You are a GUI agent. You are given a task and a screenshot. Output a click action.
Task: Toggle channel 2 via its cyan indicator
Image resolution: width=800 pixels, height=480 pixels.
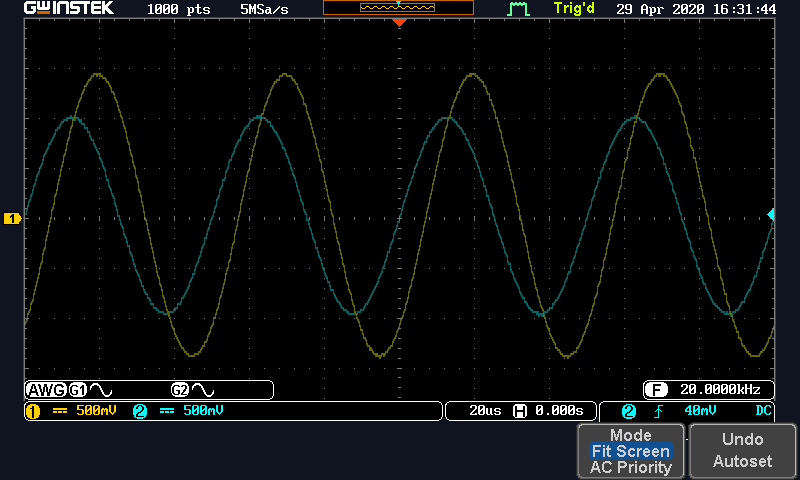tap(139, 411)
